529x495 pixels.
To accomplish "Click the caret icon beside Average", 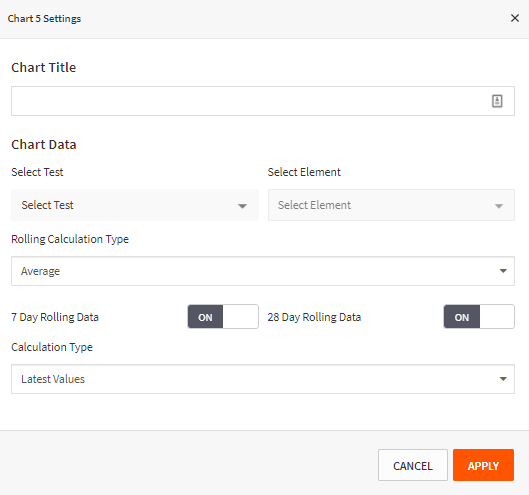I will tap(503, 271).
